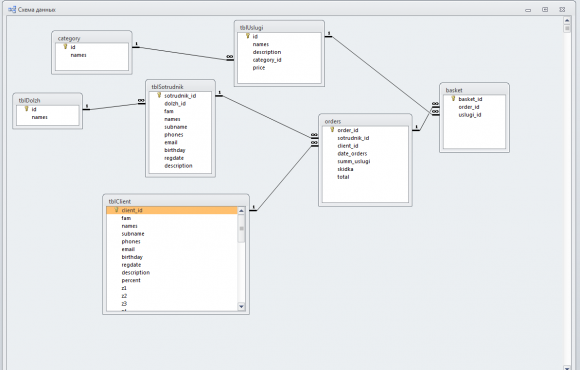Image resolution: width=580 pixels, height=370 pixels.
Task: Select the dolzh_id field in tblSotrudnik
Action: [x=175, y=104]
